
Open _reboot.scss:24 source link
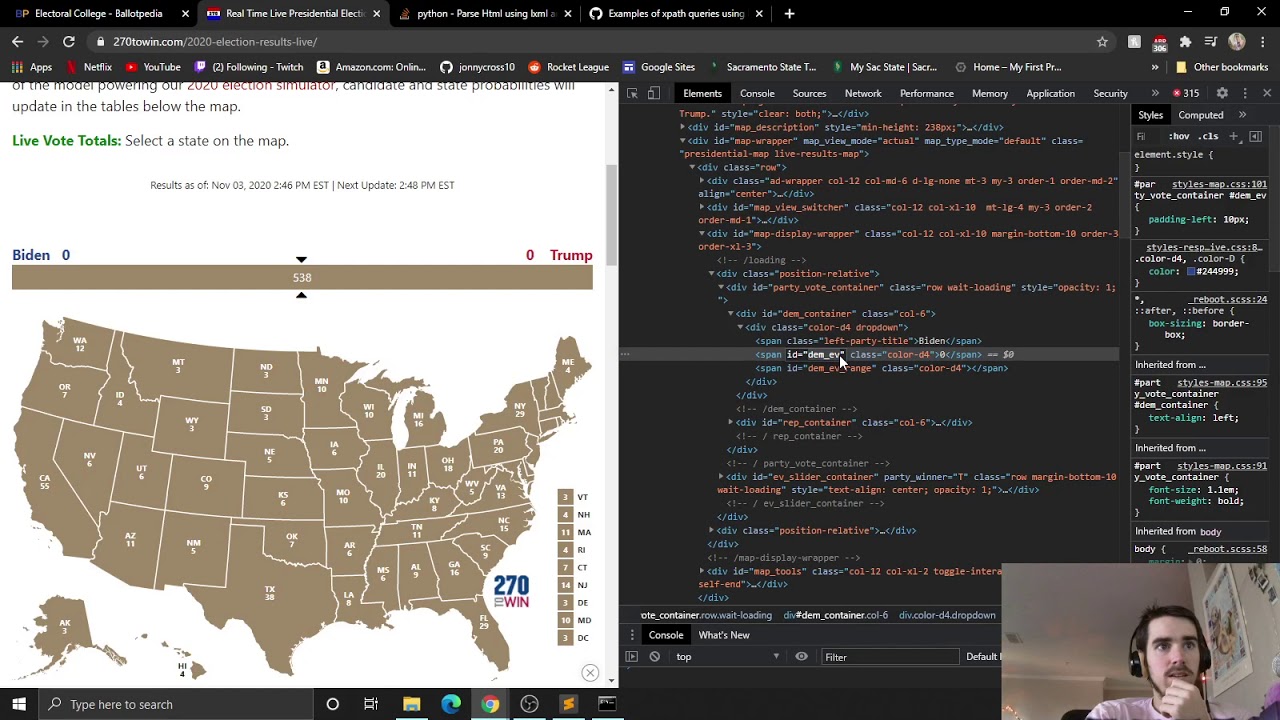coord(1228,299)
